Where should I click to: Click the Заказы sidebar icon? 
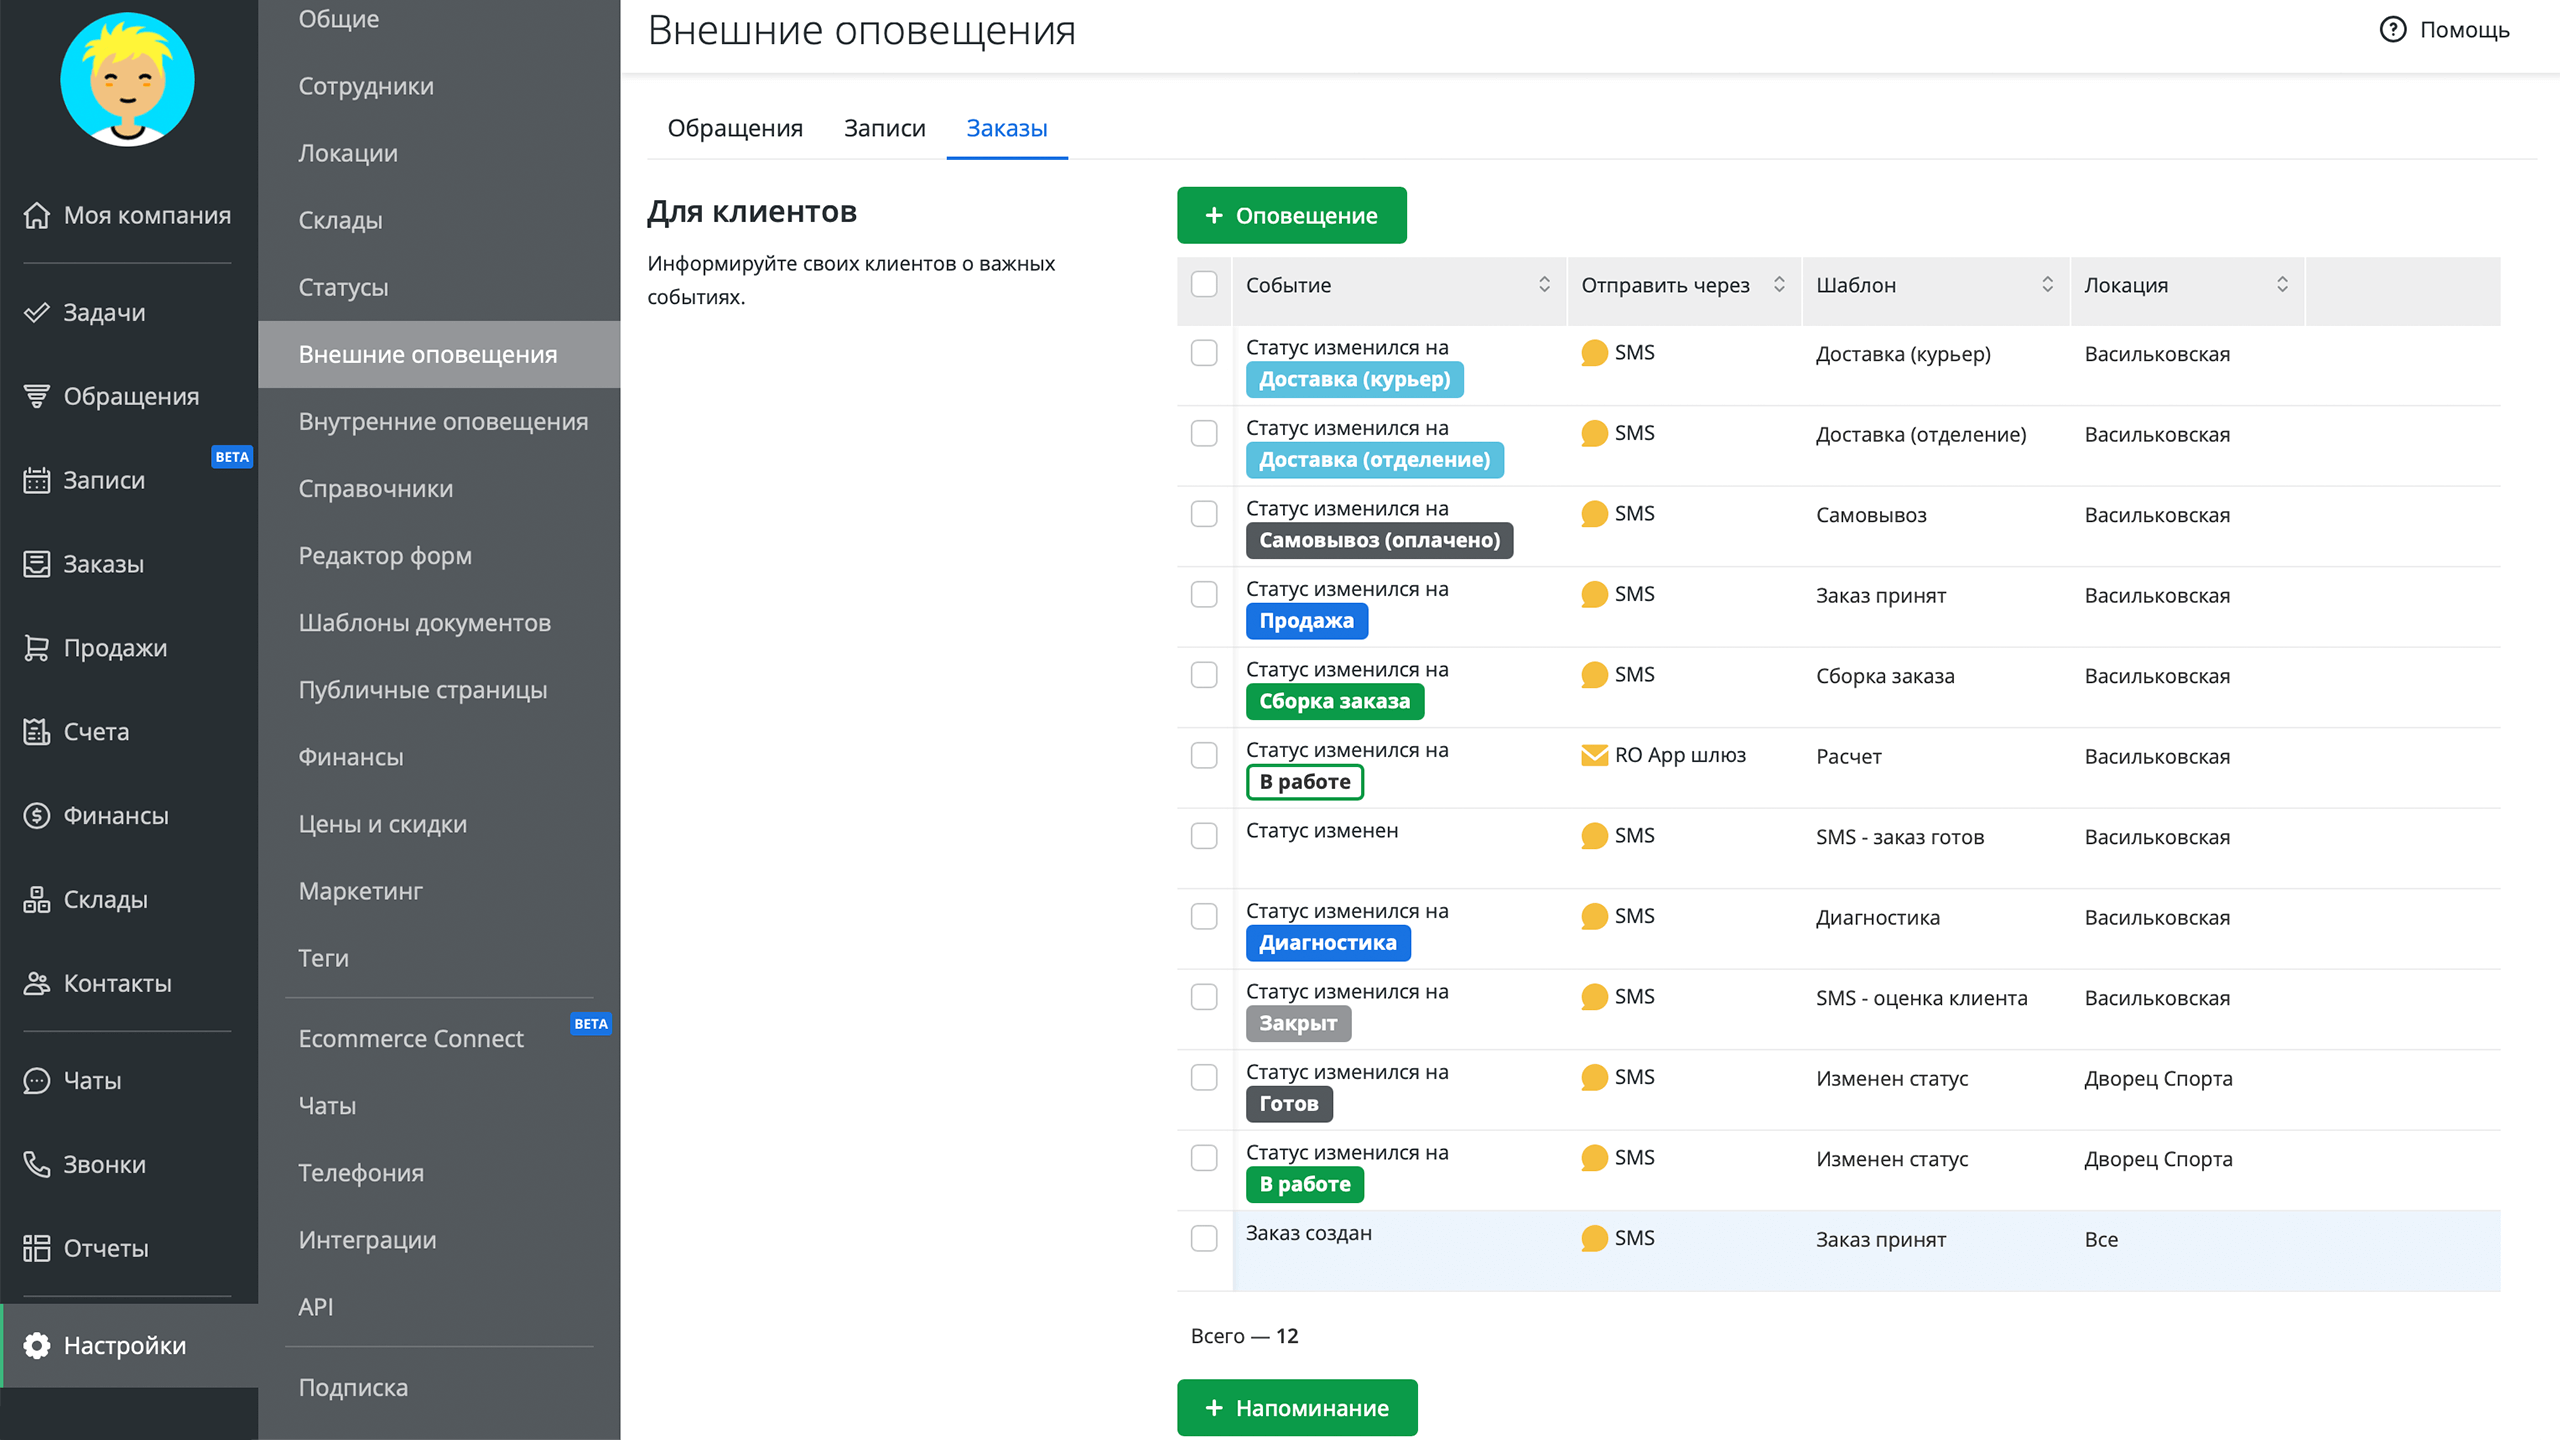(x=37, y=564)
